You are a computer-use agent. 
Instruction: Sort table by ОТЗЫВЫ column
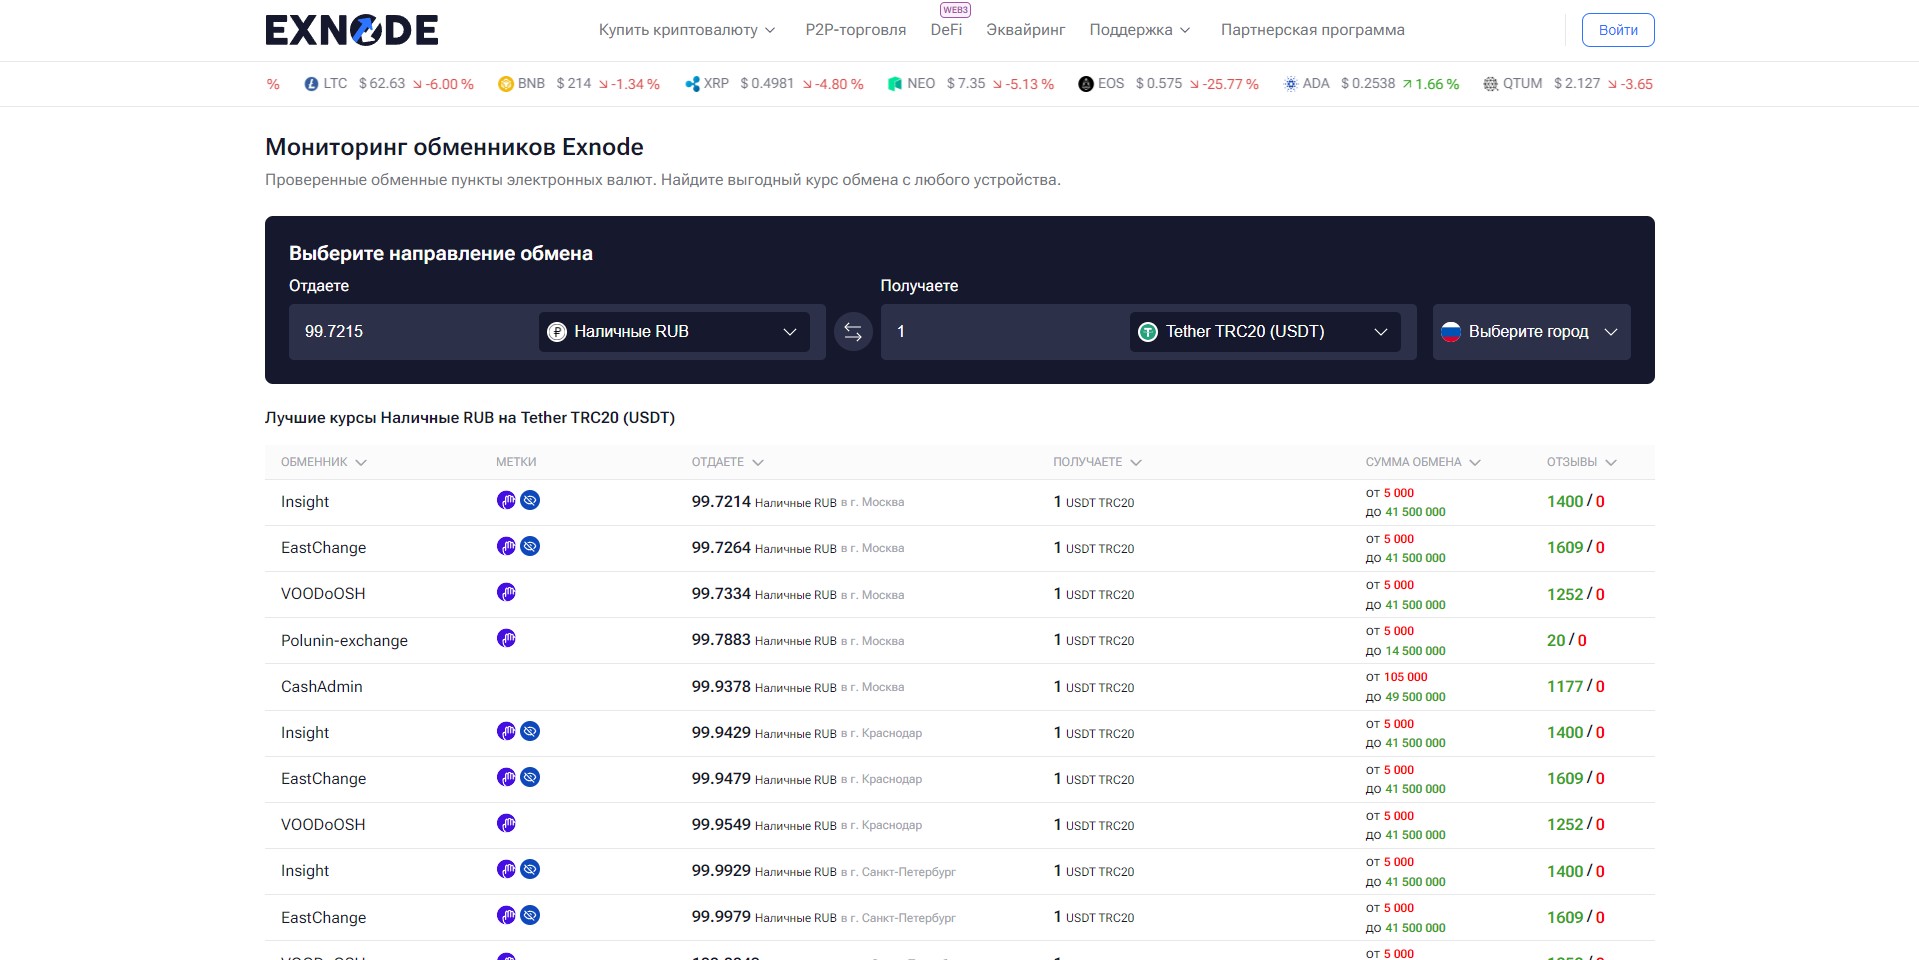[1581, 462]
